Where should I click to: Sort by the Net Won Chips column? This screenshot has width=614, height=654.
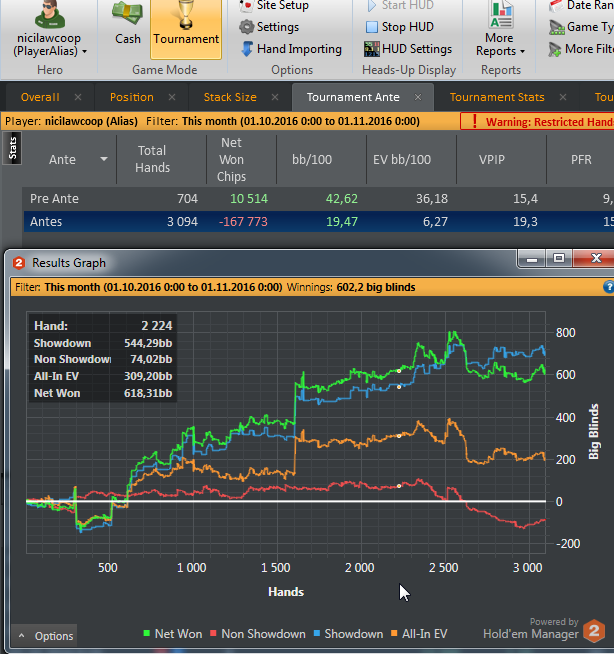coord(232,160)
